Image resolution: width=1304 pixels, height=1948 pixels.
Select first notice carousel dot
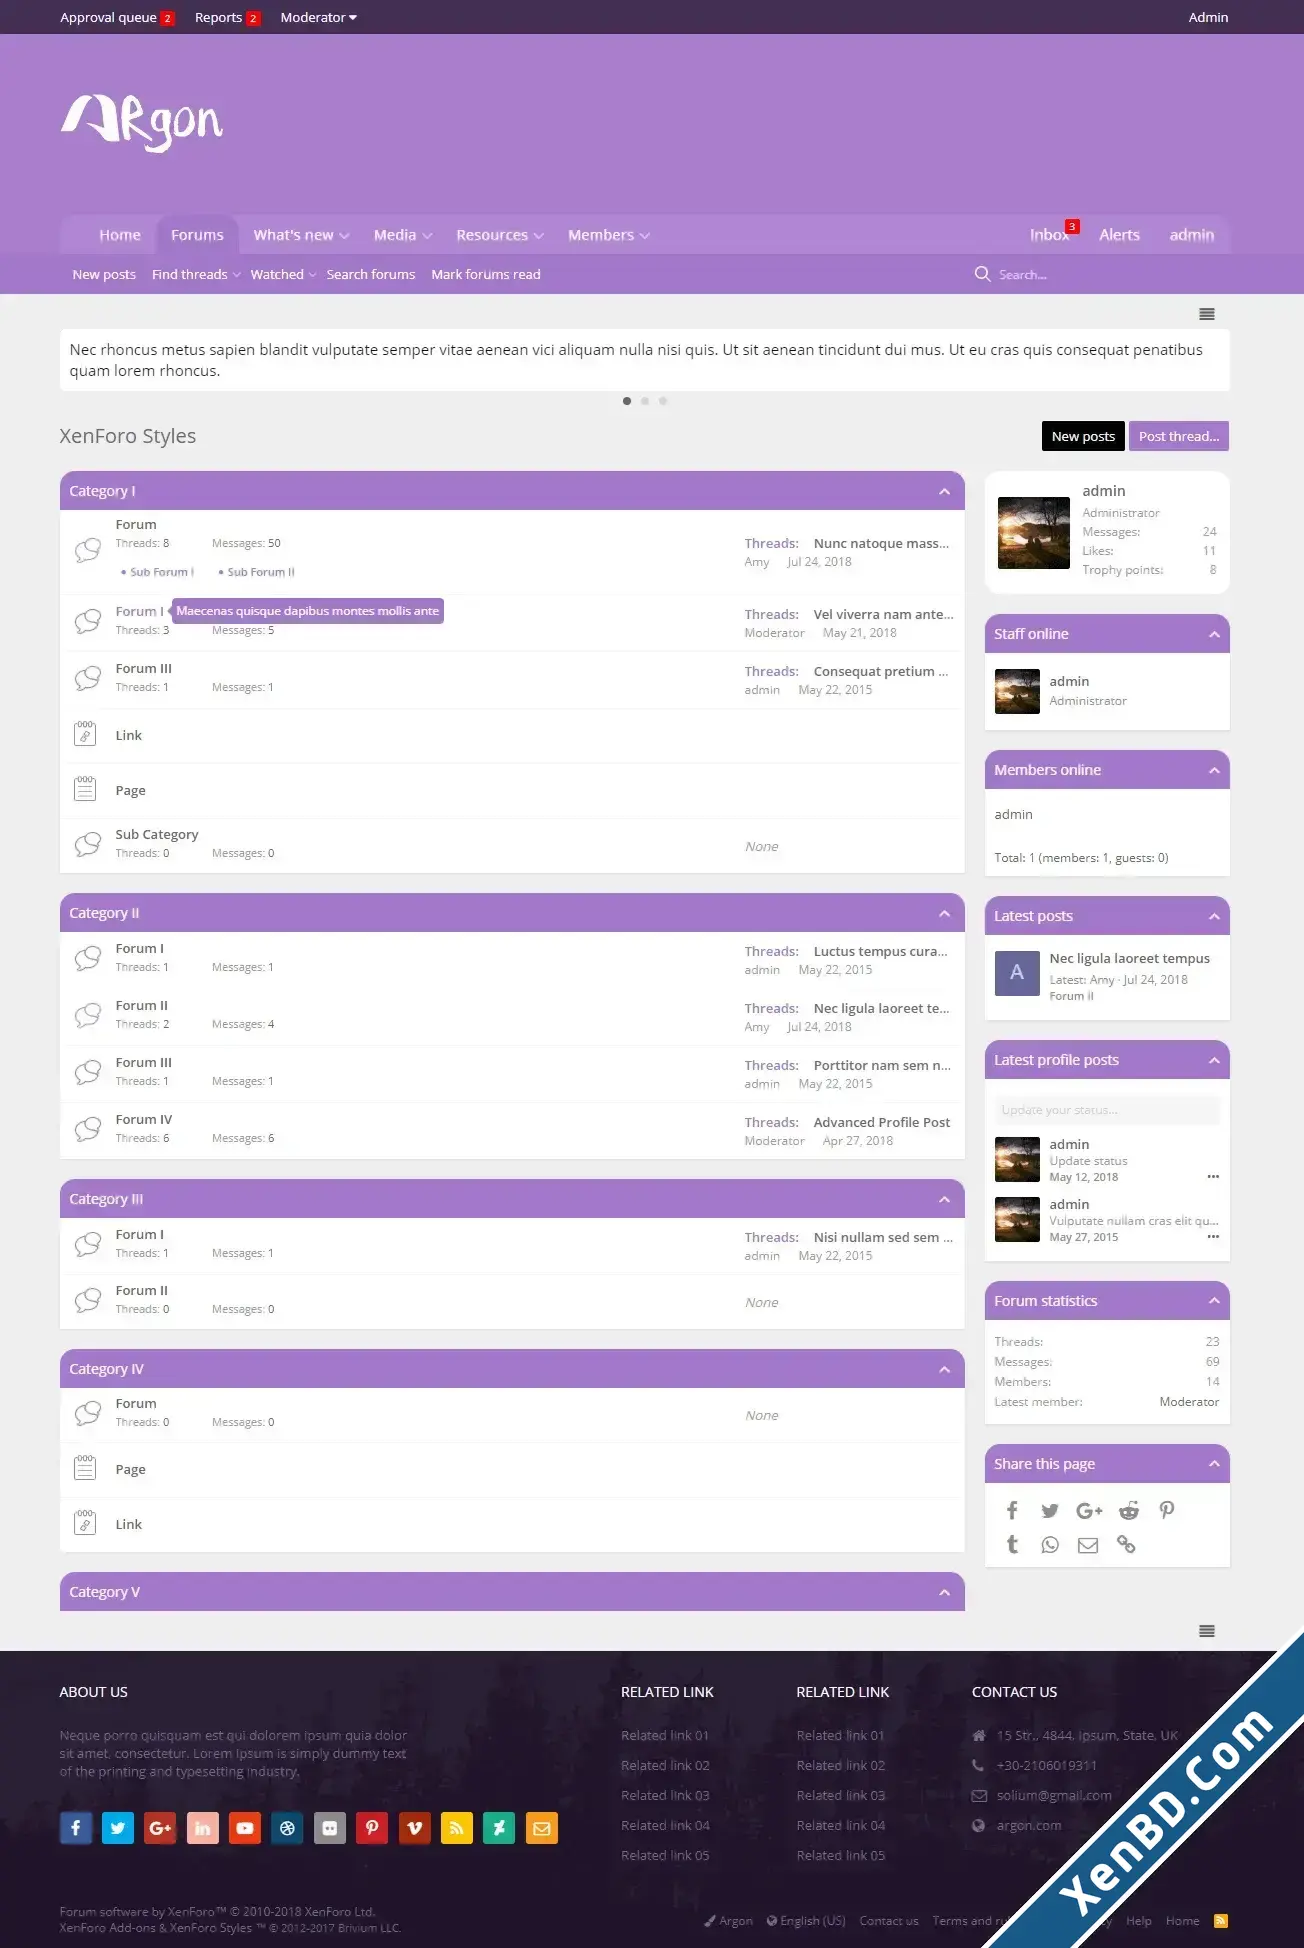(x=627, y=401)
